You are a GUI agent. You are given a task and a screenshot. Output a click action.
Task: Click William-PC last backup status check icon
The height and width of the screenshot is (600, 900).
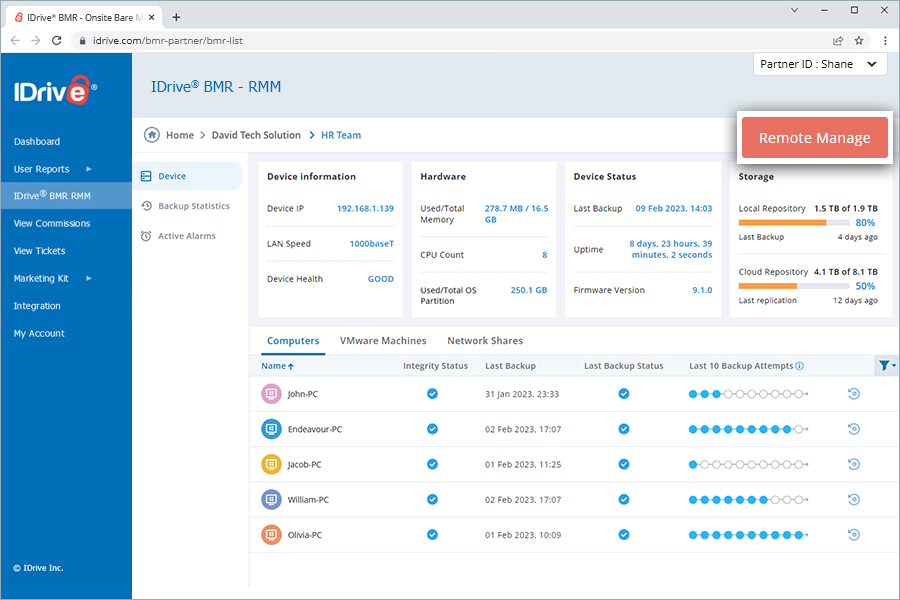click(x=624, y=500)
